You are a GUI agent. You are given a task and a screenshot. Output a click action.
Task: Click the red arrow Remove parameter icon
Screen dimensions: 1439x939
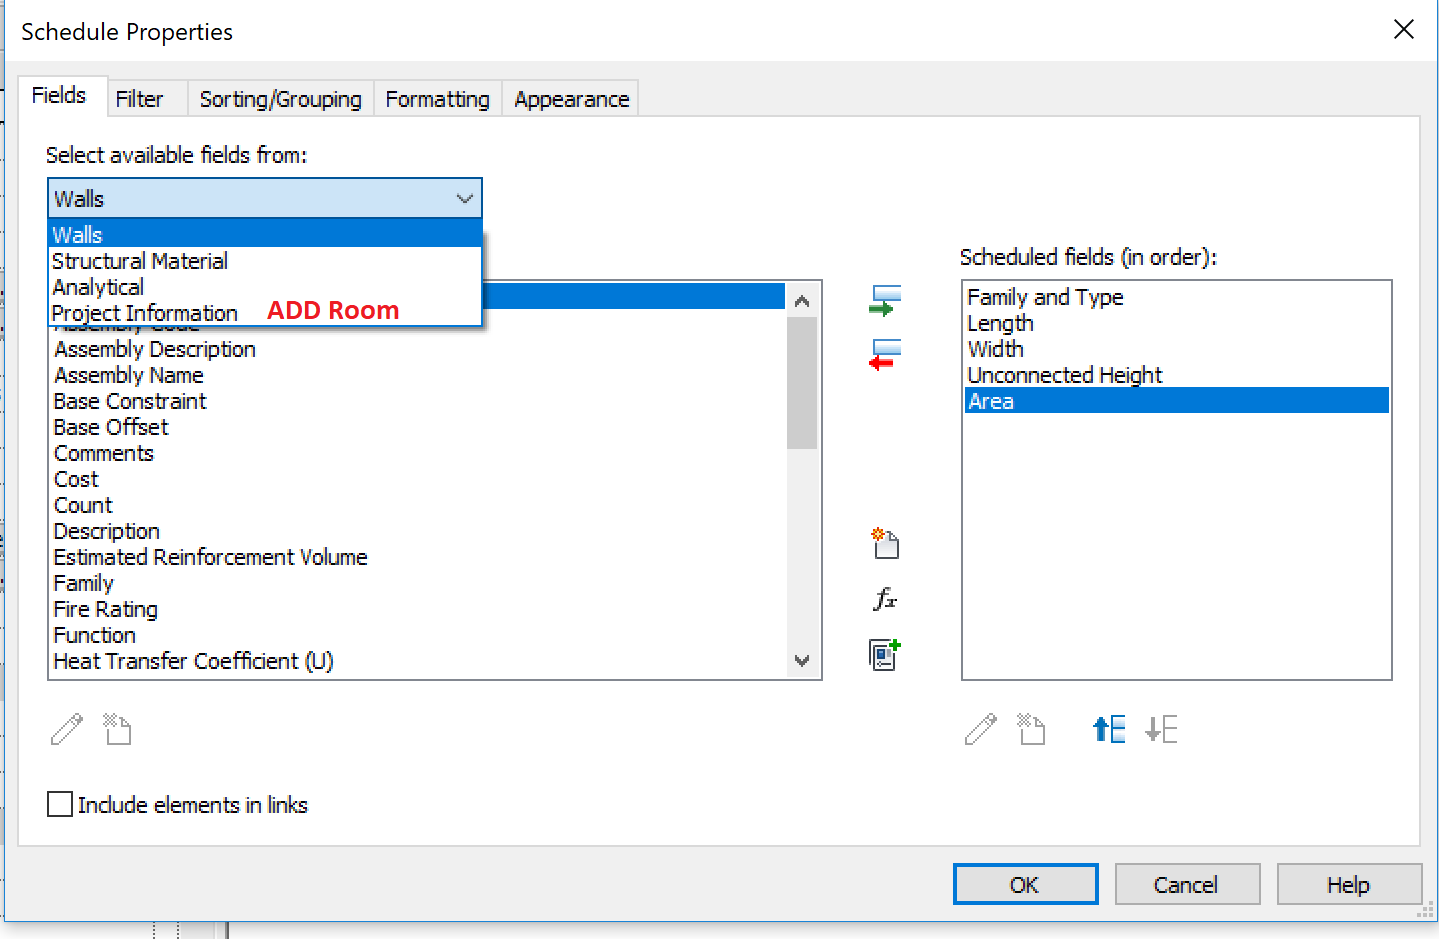click(x=885, y=355)
